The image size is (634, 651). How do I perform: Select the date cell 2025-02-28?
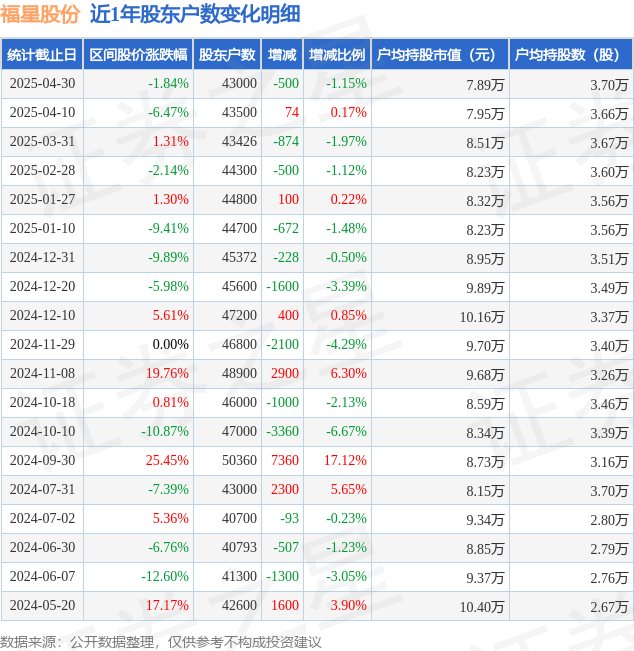tap(42, 171)
